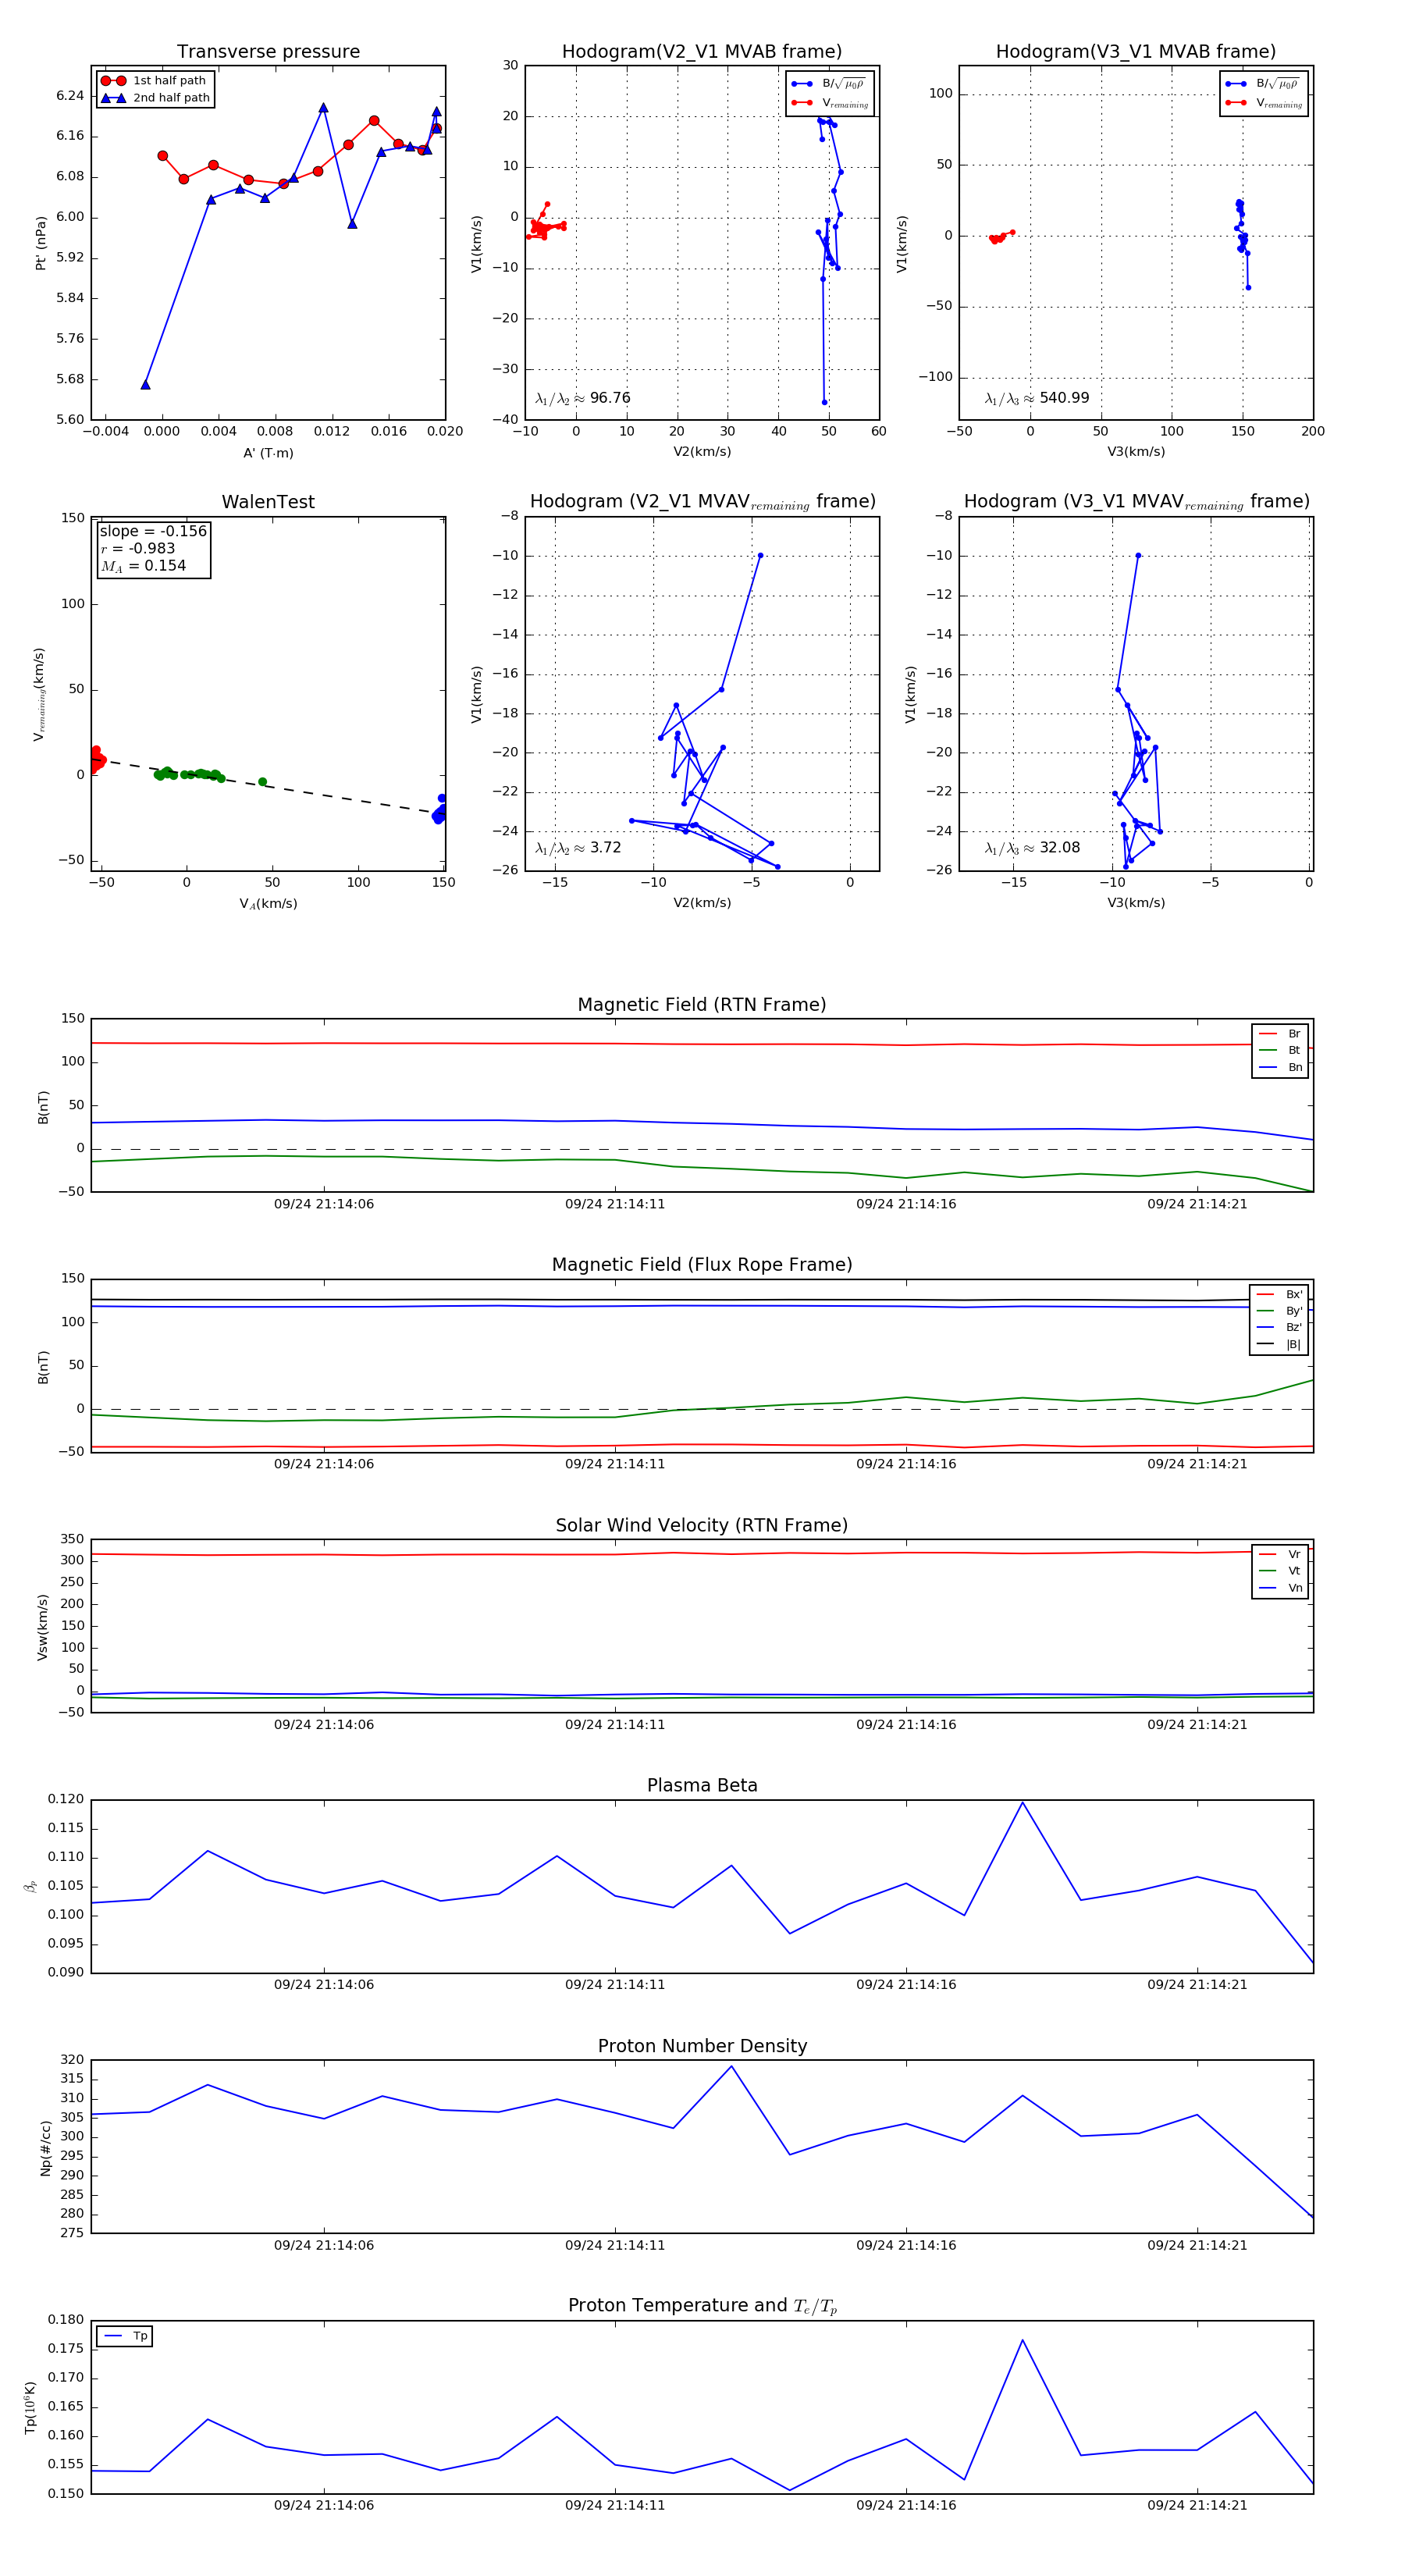
Task: Click the '09/24 21:14:06' tick under Plasma Beta
Action: pyautogui.click(x=324, y=1985)
